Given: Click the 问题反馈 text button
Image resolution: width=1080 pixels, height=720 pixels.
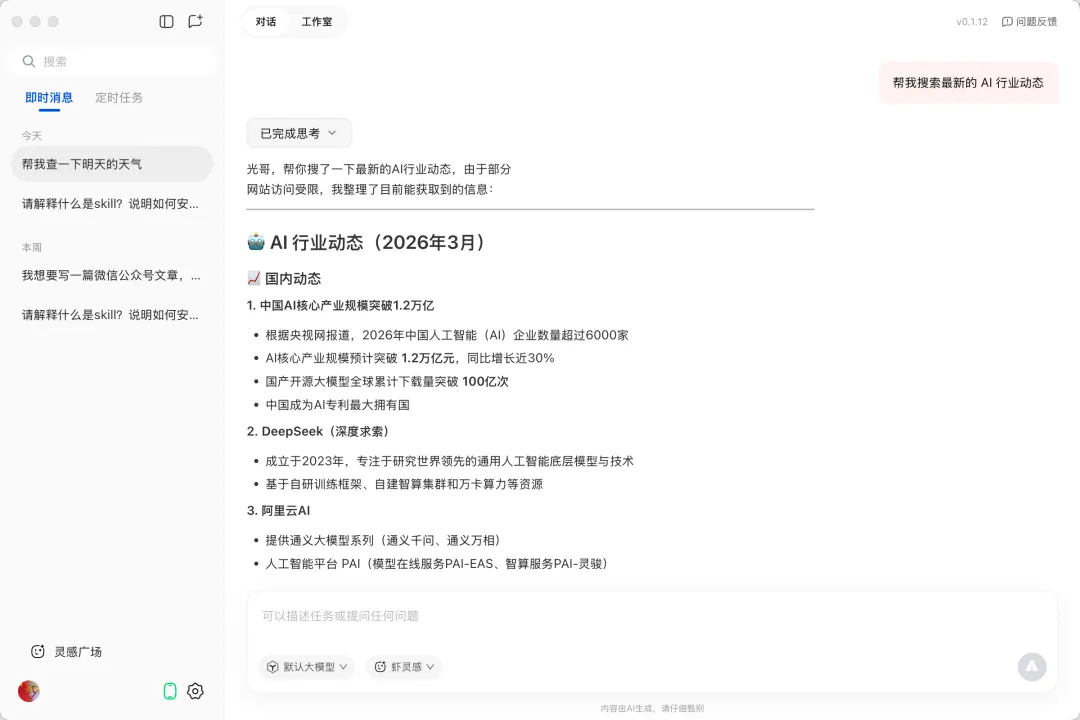Looking at the screenshot, I should coord(1036,22).
